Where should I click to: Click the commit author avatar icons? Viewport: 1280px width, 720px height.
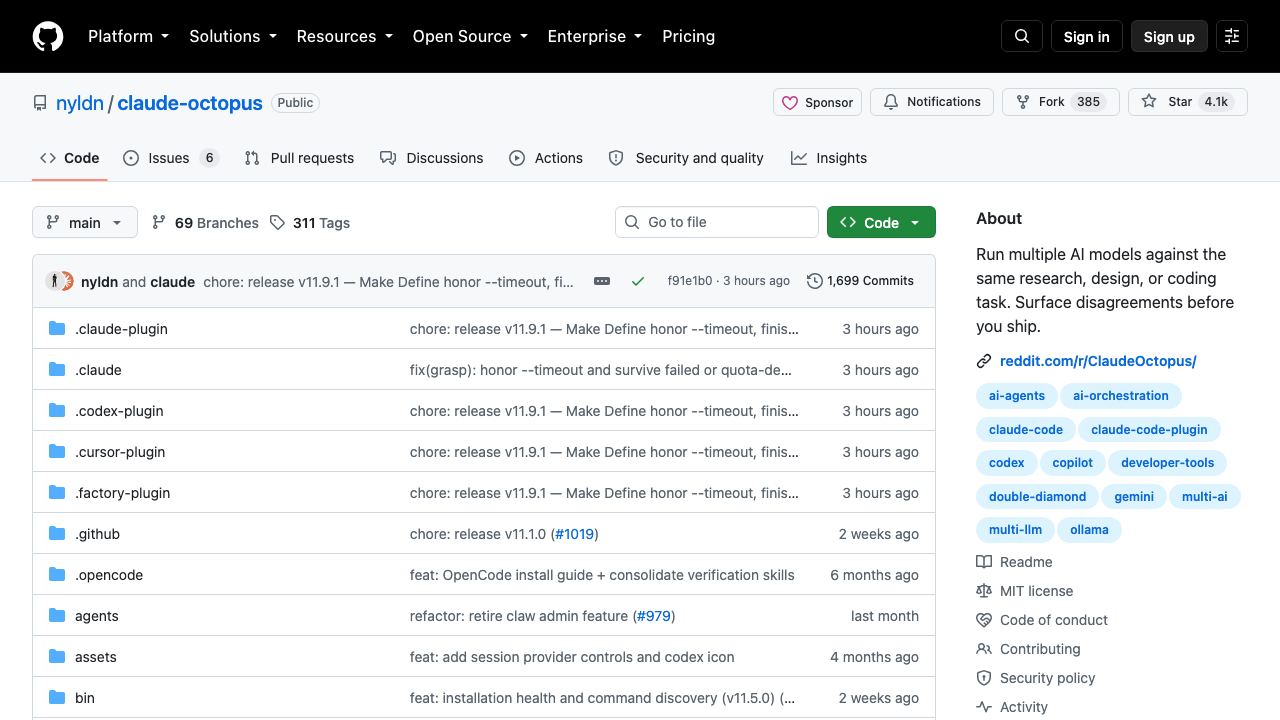tap(60, 281)
